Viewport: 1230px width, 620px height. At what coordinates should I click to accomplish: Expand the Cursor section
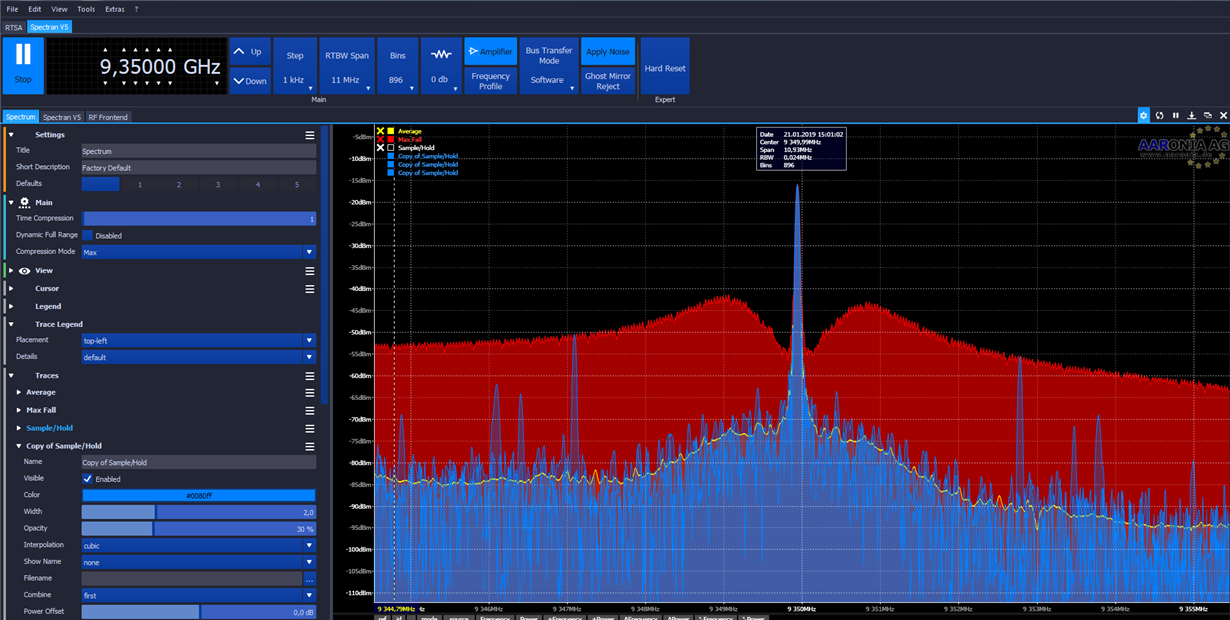47,289
